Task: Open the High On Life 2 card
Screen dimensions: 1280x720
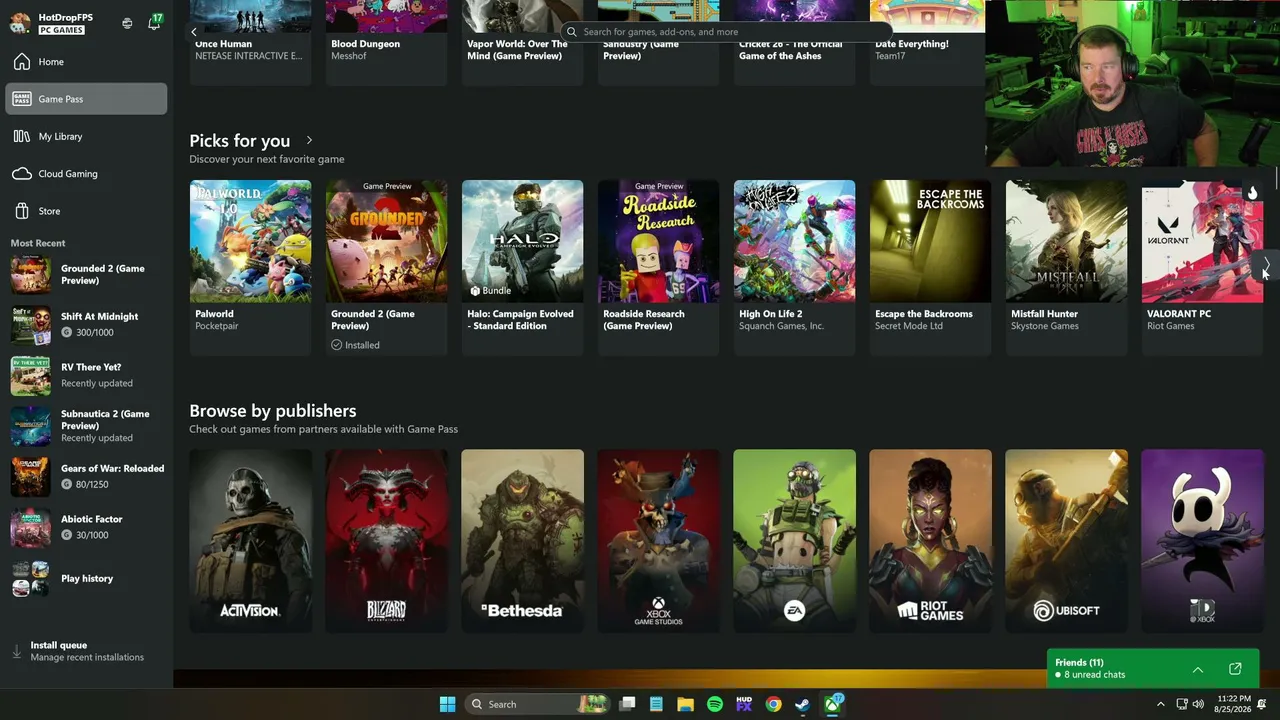Action: (x=795, y=267)
